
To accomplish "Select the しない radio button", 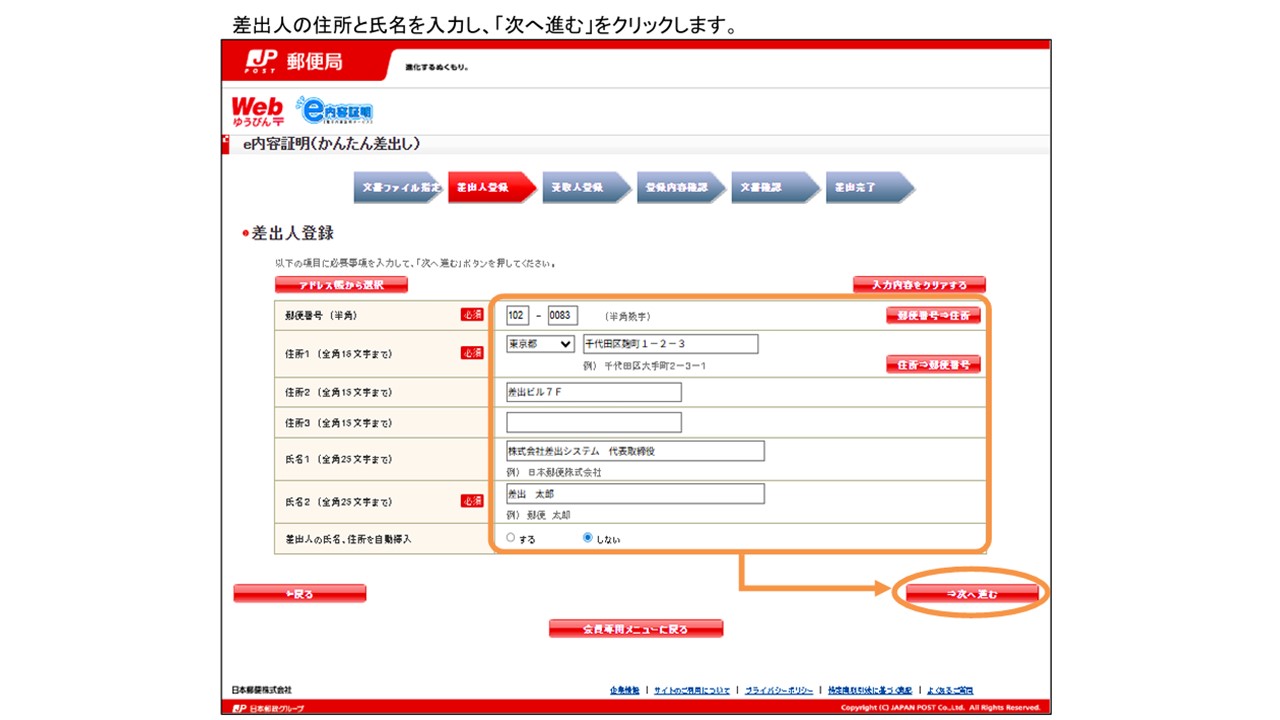I will (588, 538).
